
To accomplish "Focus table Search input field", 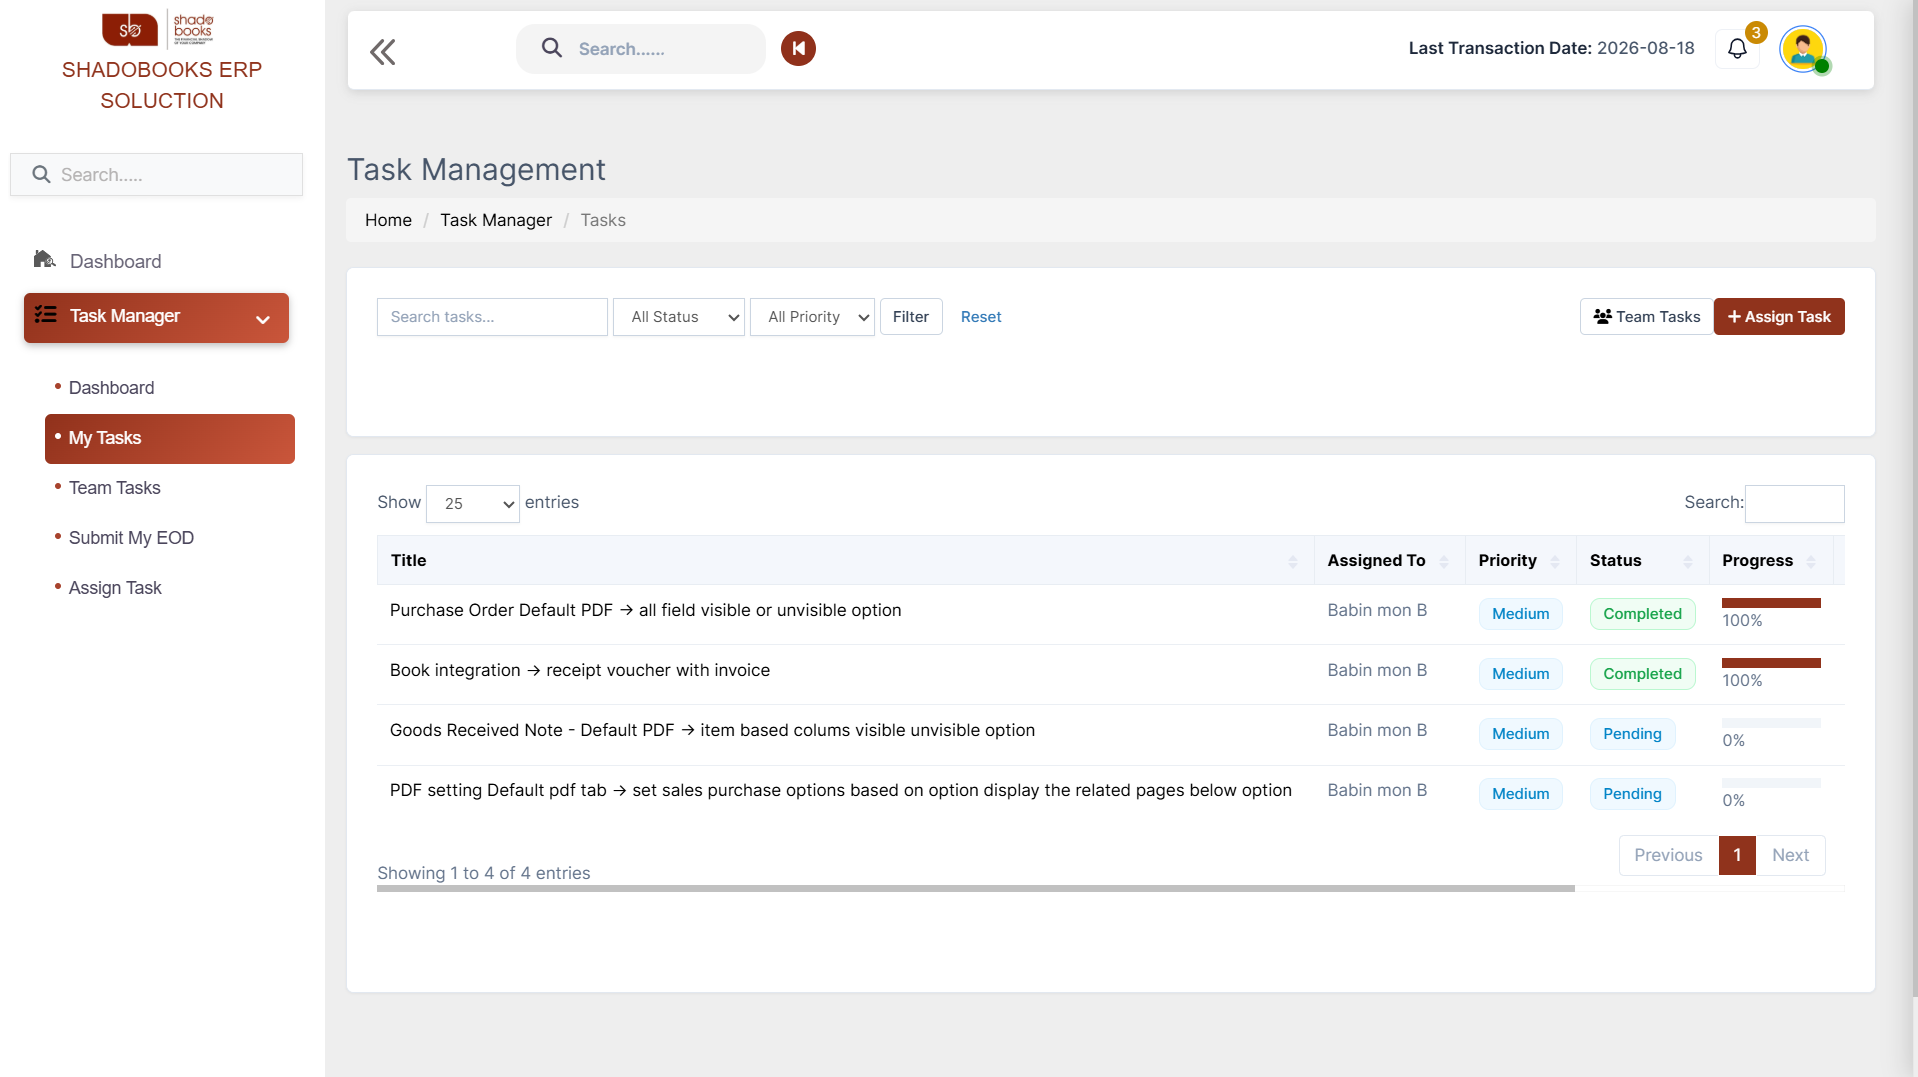I will 1794,503.
